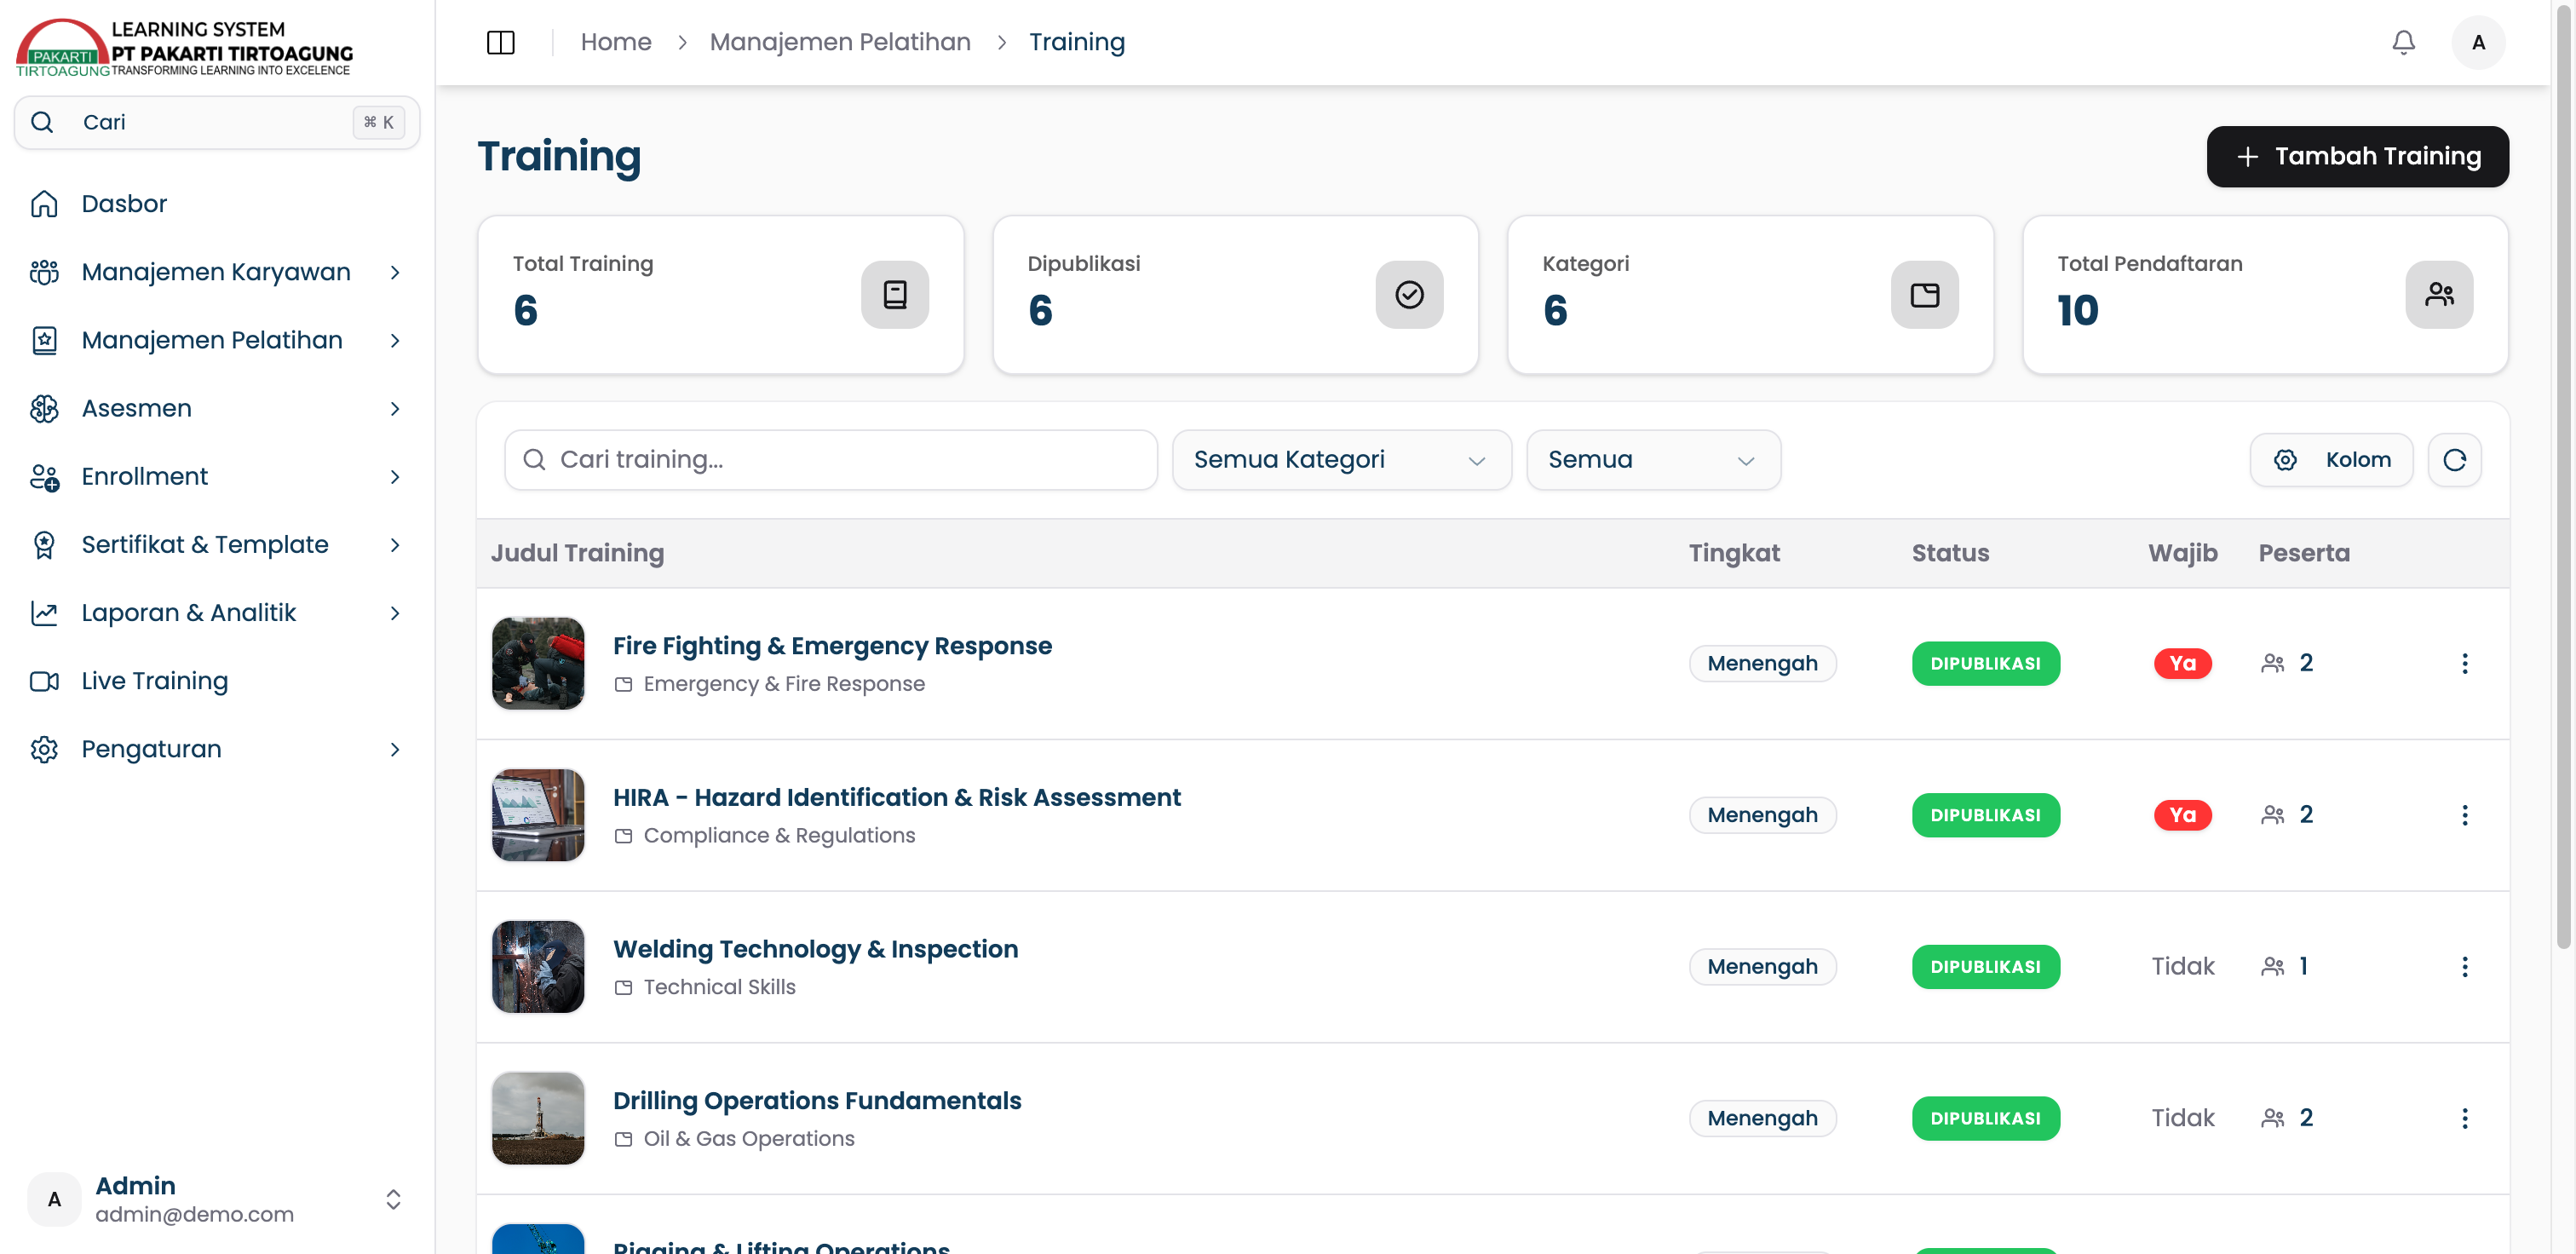
Task: Open Laporan & Analitik menu item
Action: coord(217,613)
